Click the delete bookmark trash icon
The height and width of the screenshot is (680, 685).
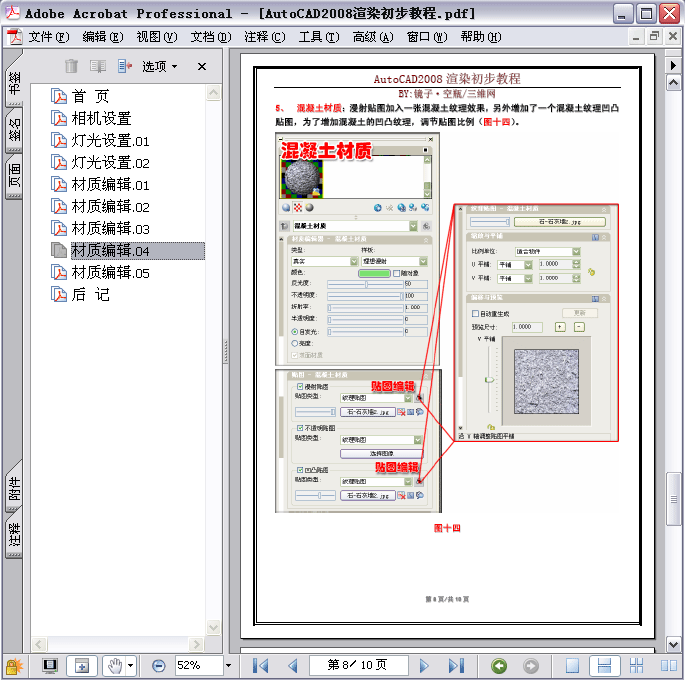pyautogui.click(x=71, y=66)
